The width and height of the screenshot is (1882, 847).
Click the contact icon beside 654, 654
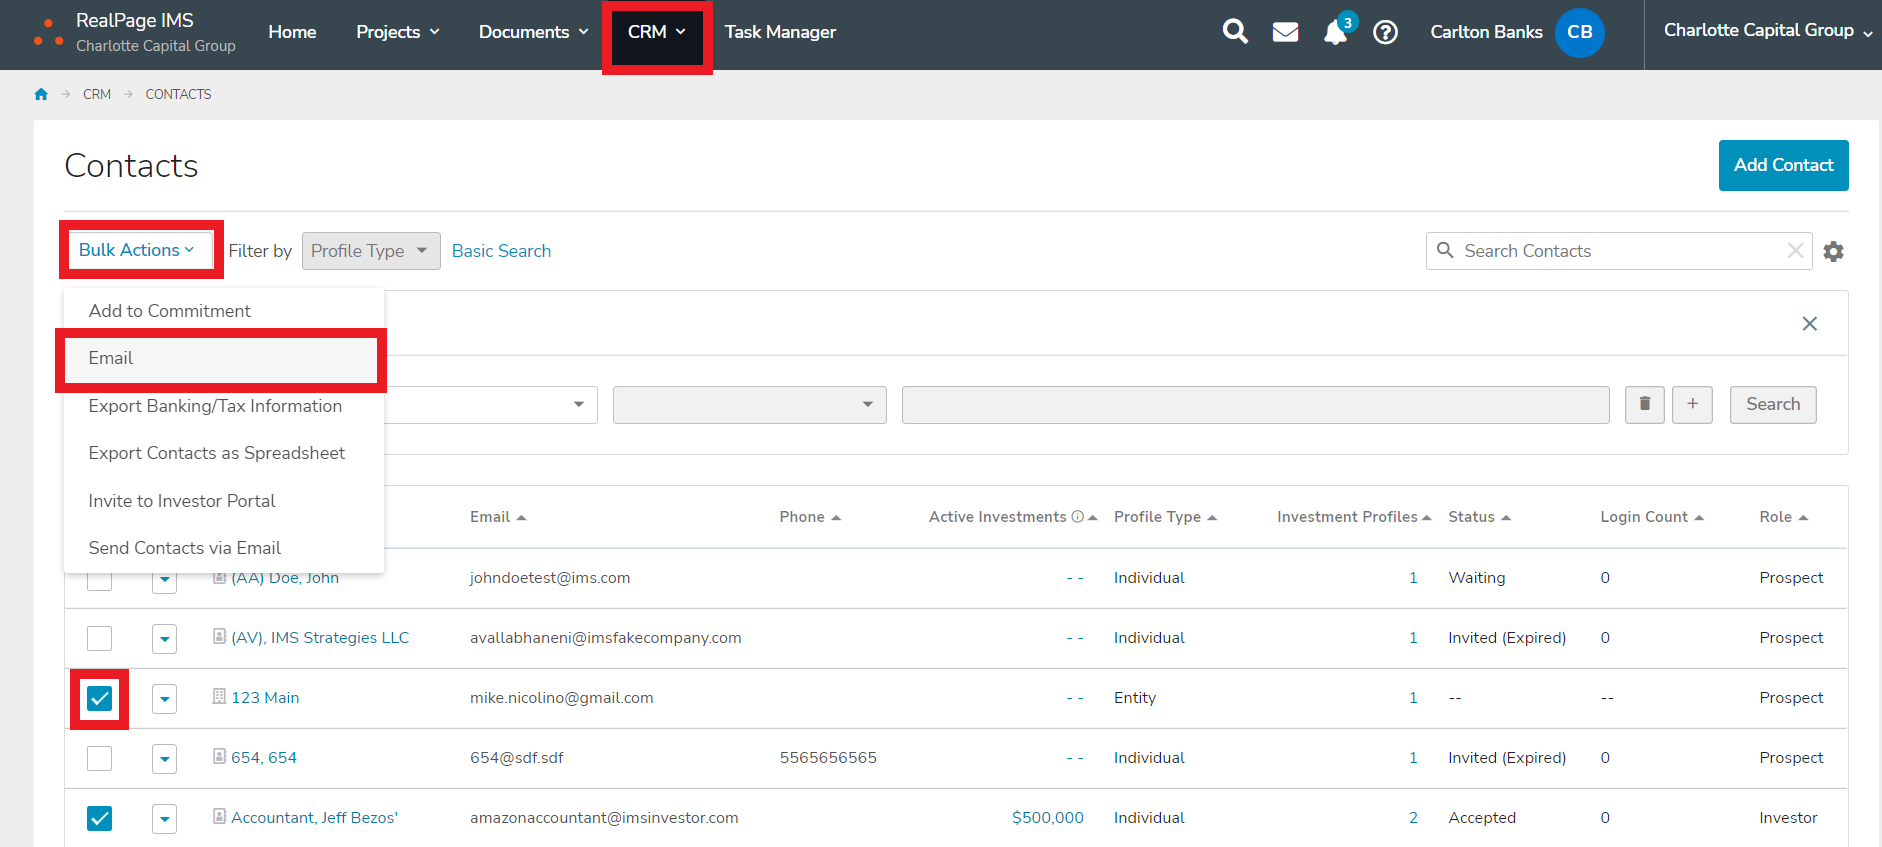[219, 756]
